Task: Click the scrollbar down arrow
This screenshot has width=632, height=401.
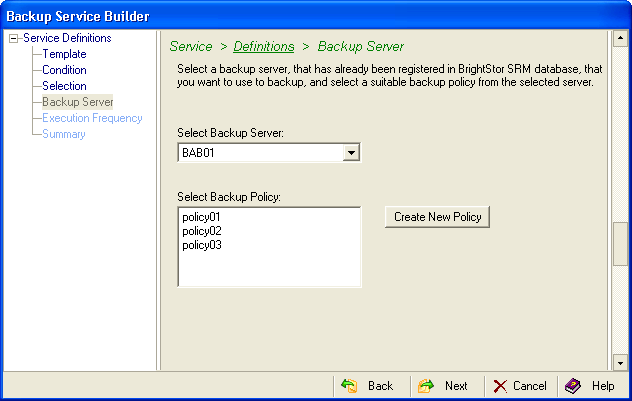Action: 620,363
